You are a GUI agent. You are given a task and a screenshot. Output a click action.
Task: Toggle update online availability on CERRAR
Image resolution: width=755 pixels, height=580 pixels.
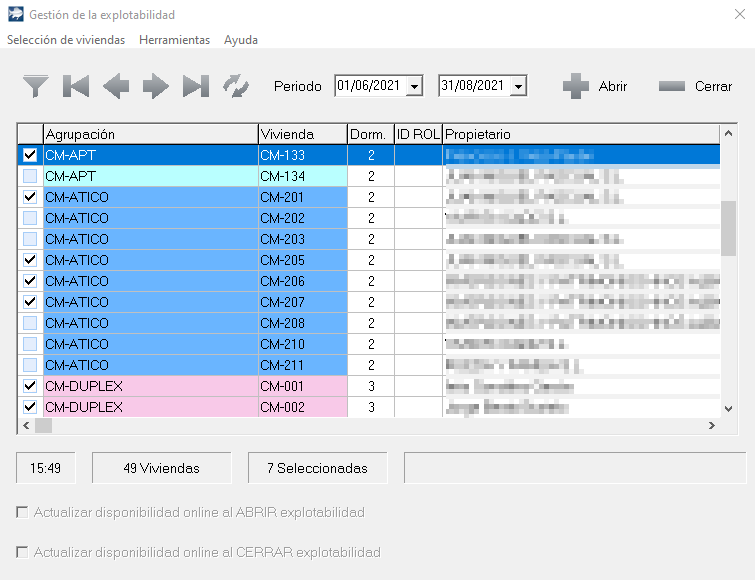coord(22,552)
